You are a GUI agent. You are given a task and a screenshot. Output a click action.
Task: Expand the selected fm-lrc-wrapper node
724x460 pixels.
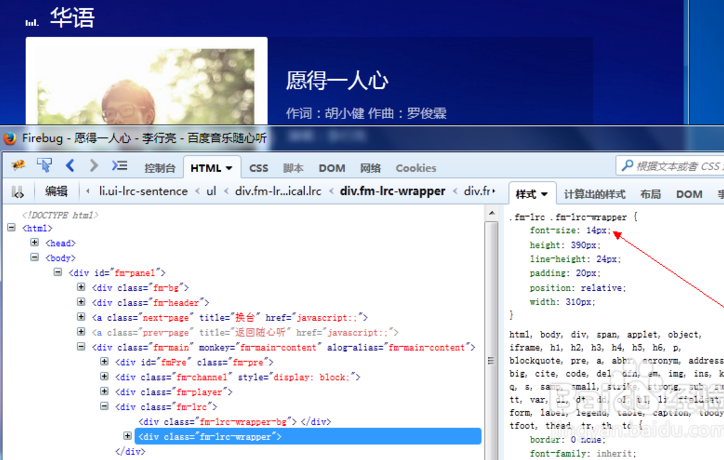click(x=128, y=436)
